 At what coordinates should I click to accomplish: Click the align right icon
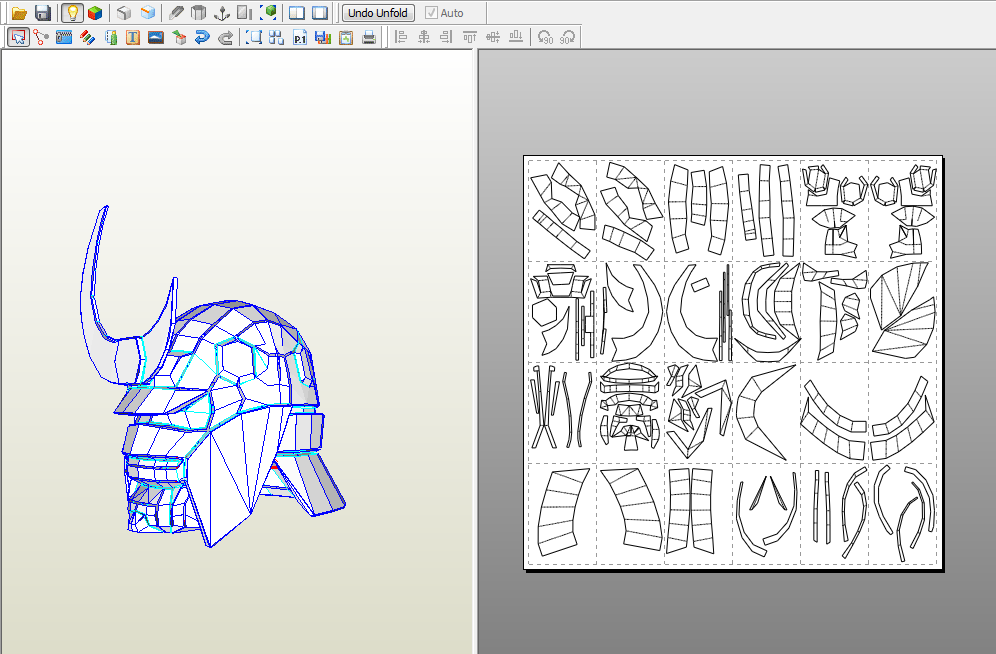(447, 37)
